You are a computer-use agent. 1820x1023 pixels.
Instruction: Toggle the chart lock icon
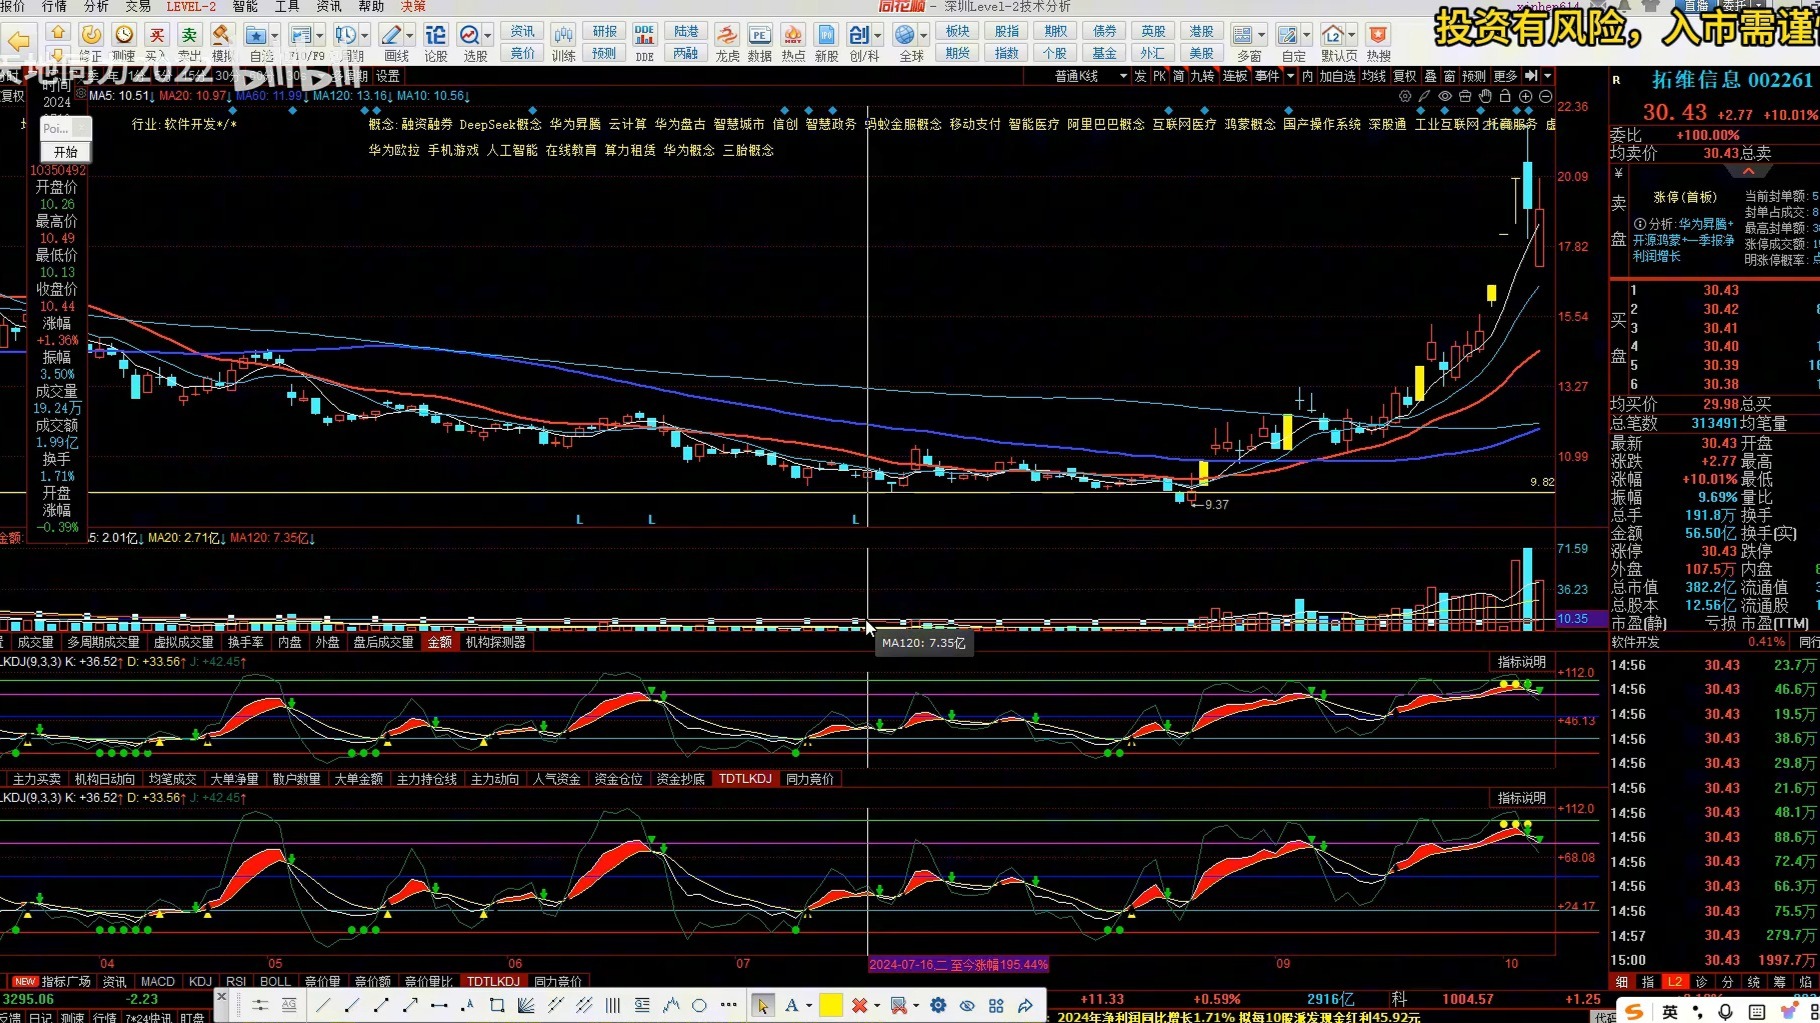pyautogui.click(x=1505, y=97)
